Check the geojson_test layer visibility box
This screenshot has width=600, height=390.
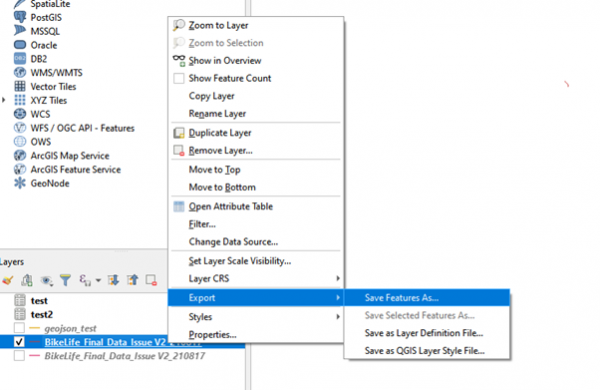[19, 328]
